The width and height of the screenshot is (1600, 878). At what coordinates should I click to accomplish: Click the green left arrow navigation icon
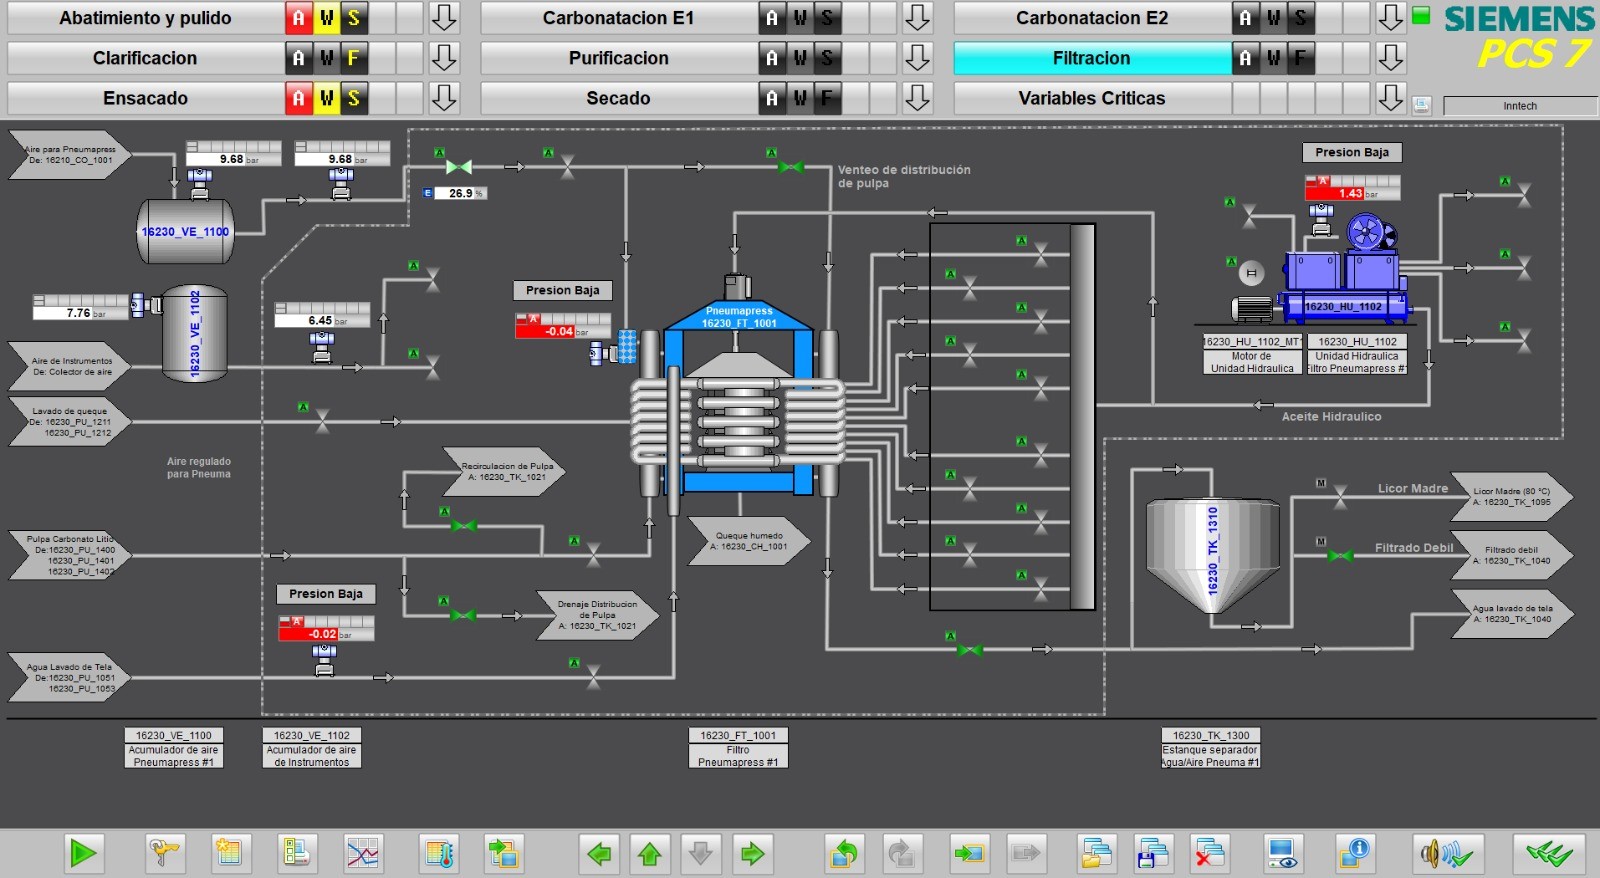(x=599, y=853)
